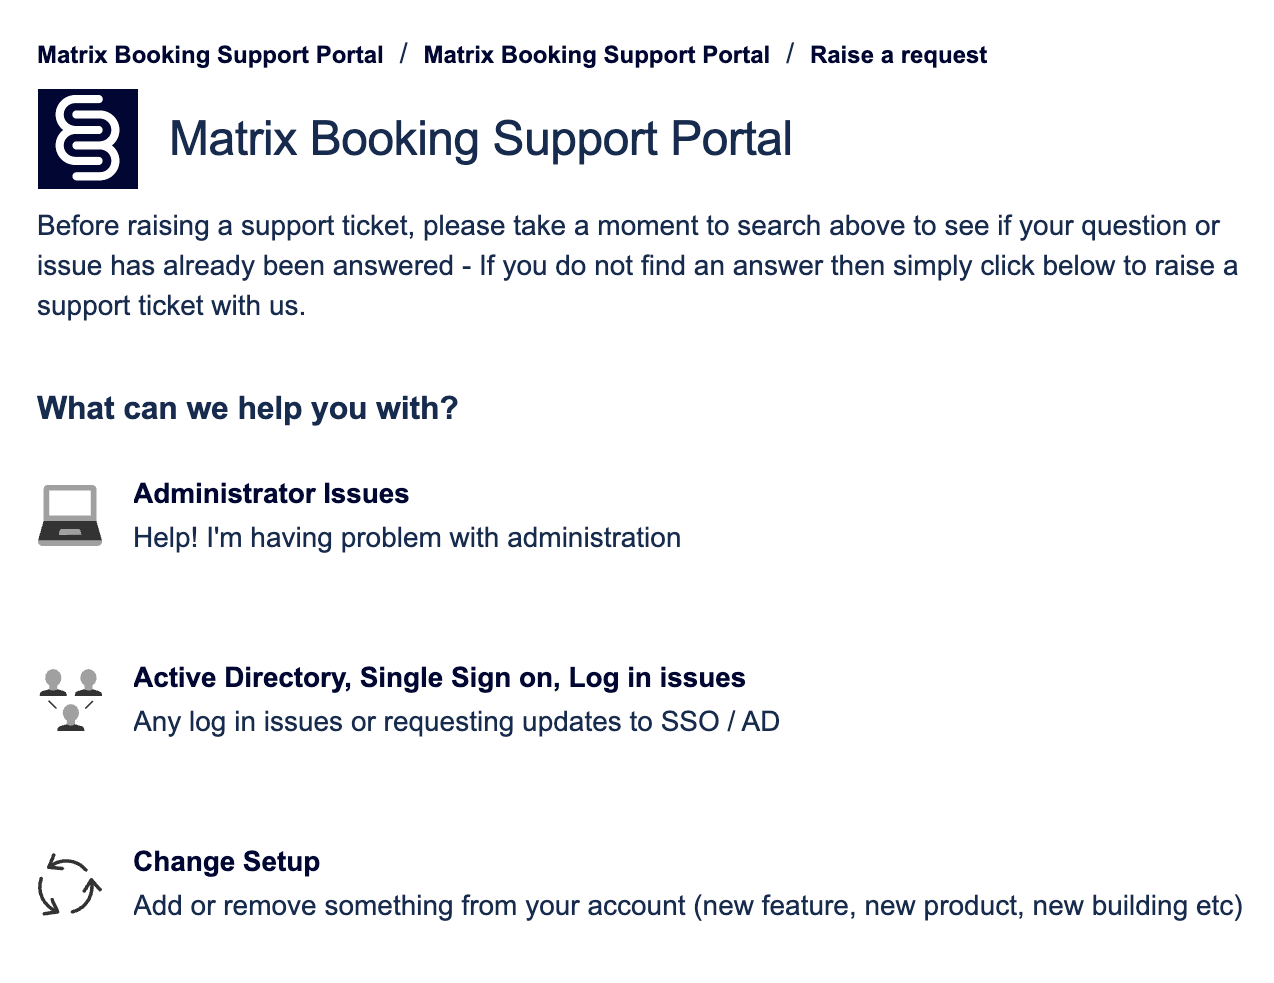The height and width of the screenshot is (983, 1274).
Task: Select the laptop icon for Administrator Issues
Action: coord(70,514)
